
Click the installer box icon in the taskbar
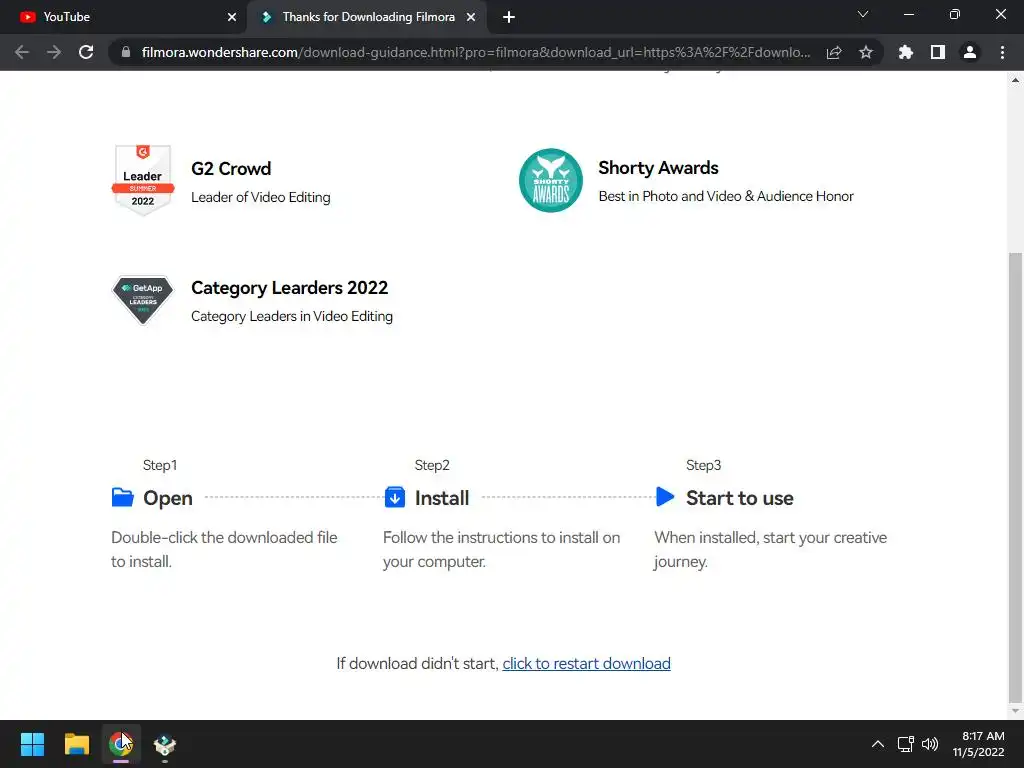click(x=165, y=744)
